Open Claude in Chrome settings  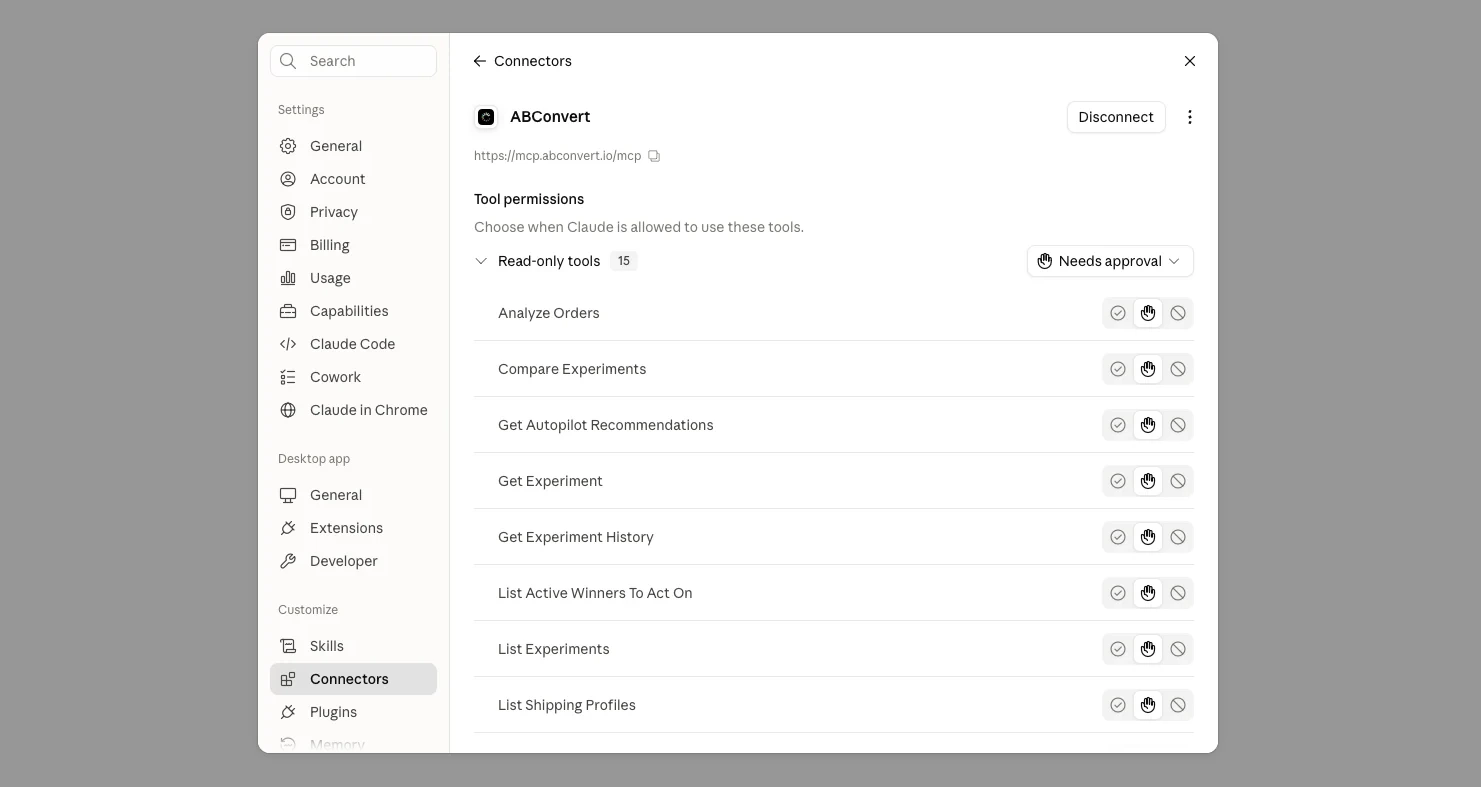[x=353, y=410]
